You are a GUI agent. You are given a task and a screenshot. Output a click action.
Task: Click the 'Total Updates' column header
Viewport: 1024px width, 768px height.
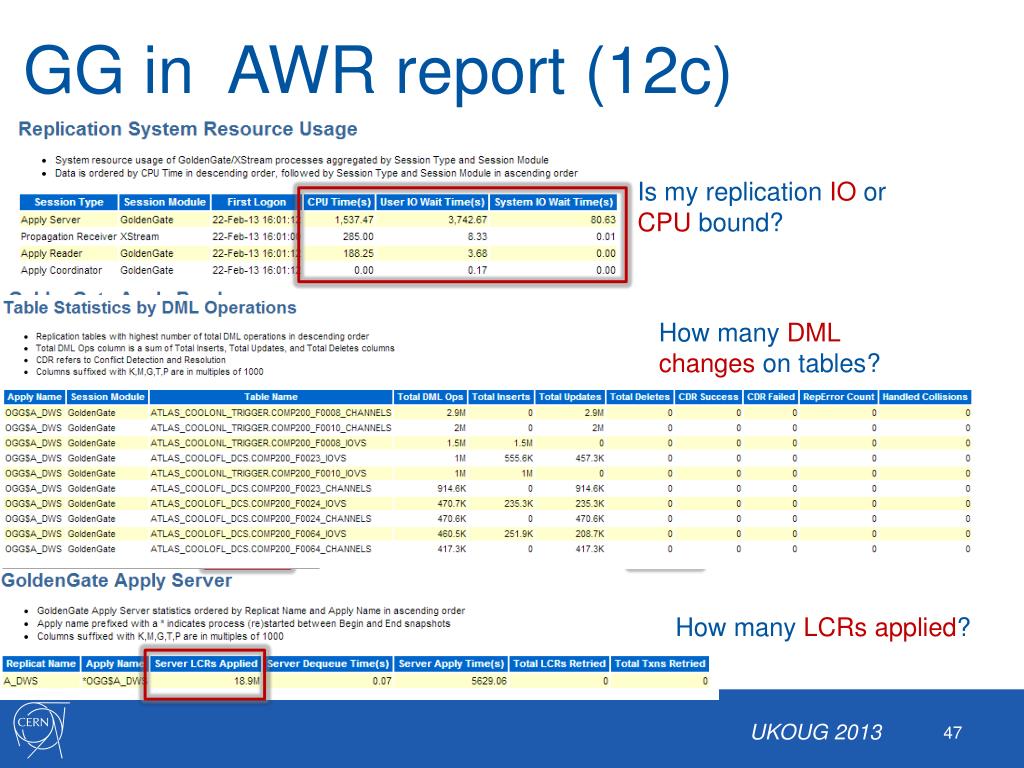pos(569,397)
